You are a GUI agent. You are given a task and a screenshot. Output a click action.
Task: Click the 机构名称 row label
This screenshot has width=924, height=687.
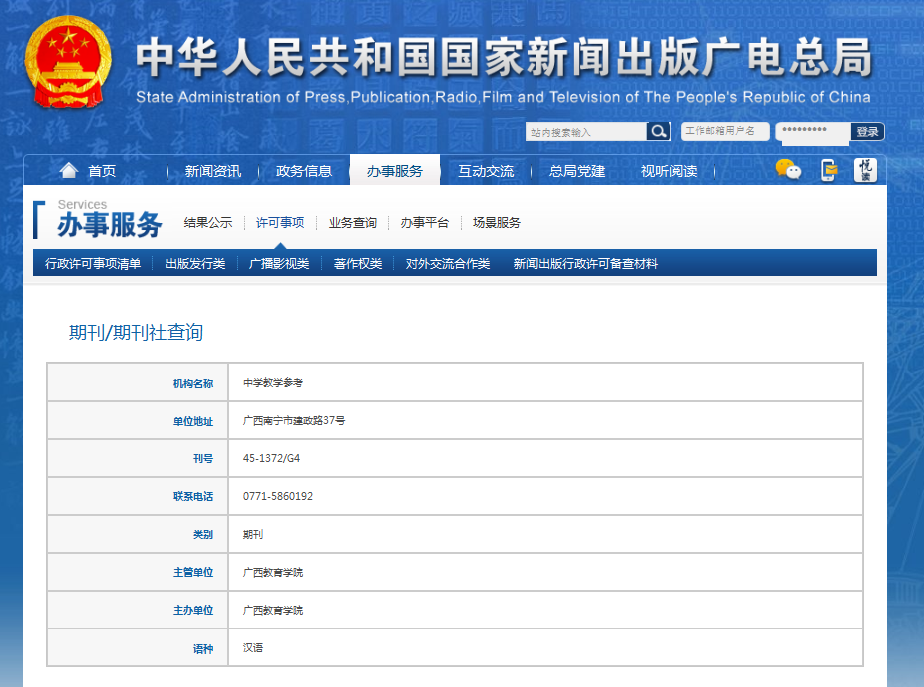pyautogui.click(x=193, y=384)
